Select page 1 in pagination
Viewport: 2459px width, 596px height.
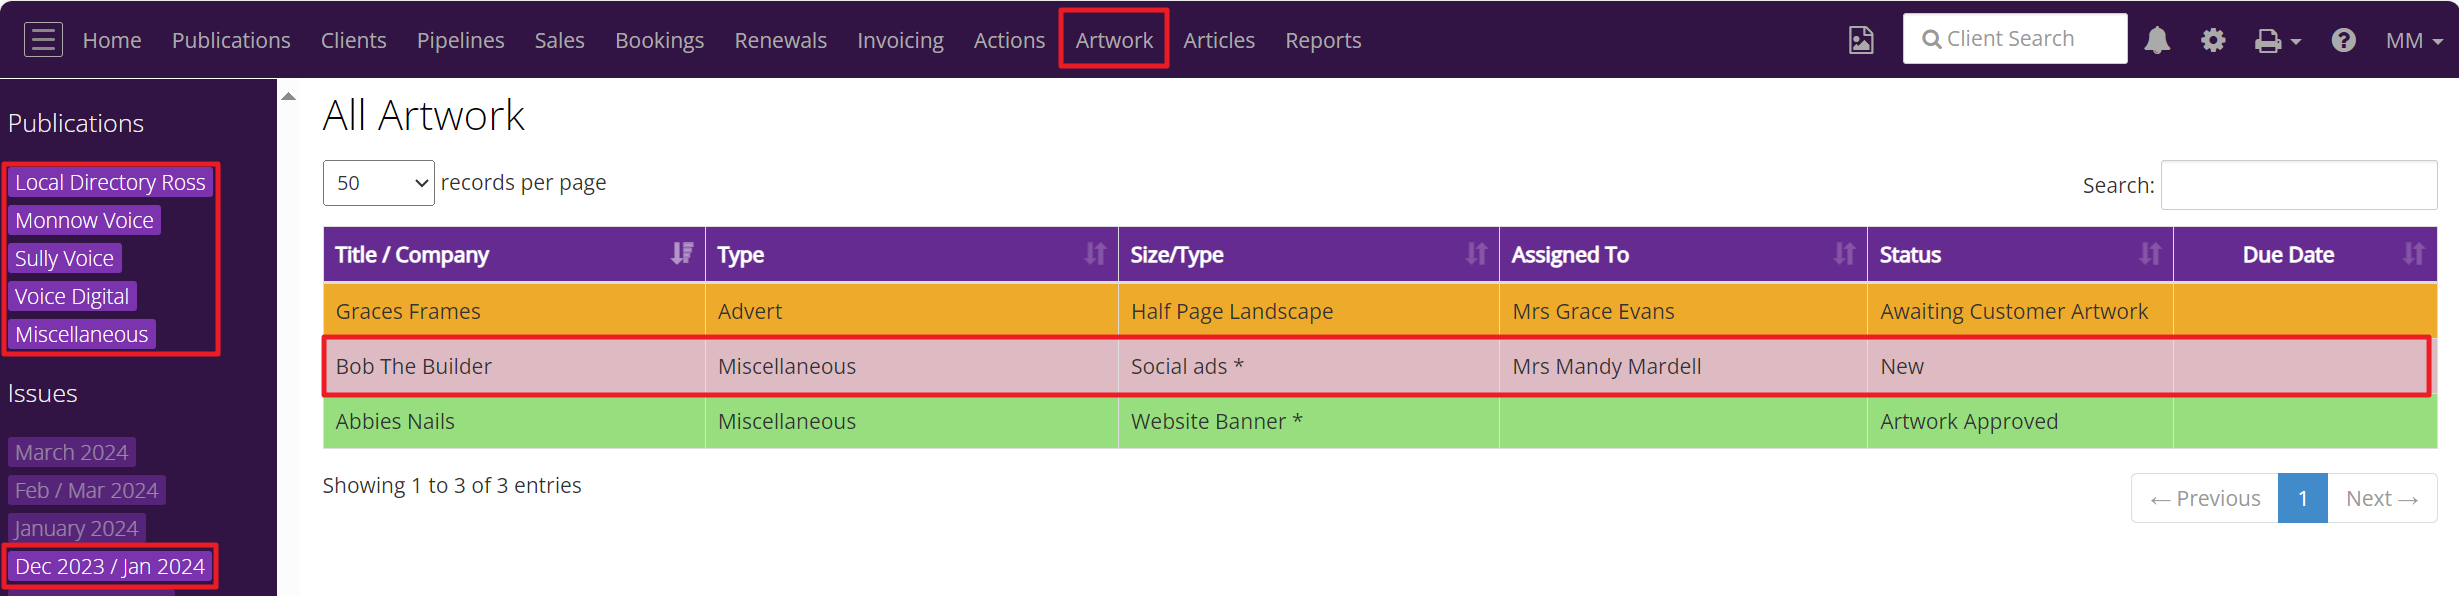[x=2303, y=498]
